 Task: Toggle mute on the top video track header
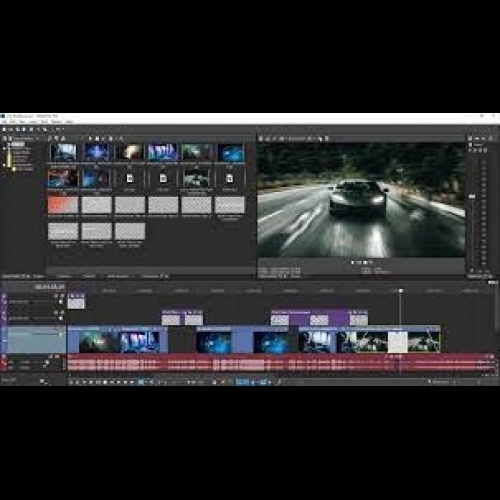click(x=56, y=296)
